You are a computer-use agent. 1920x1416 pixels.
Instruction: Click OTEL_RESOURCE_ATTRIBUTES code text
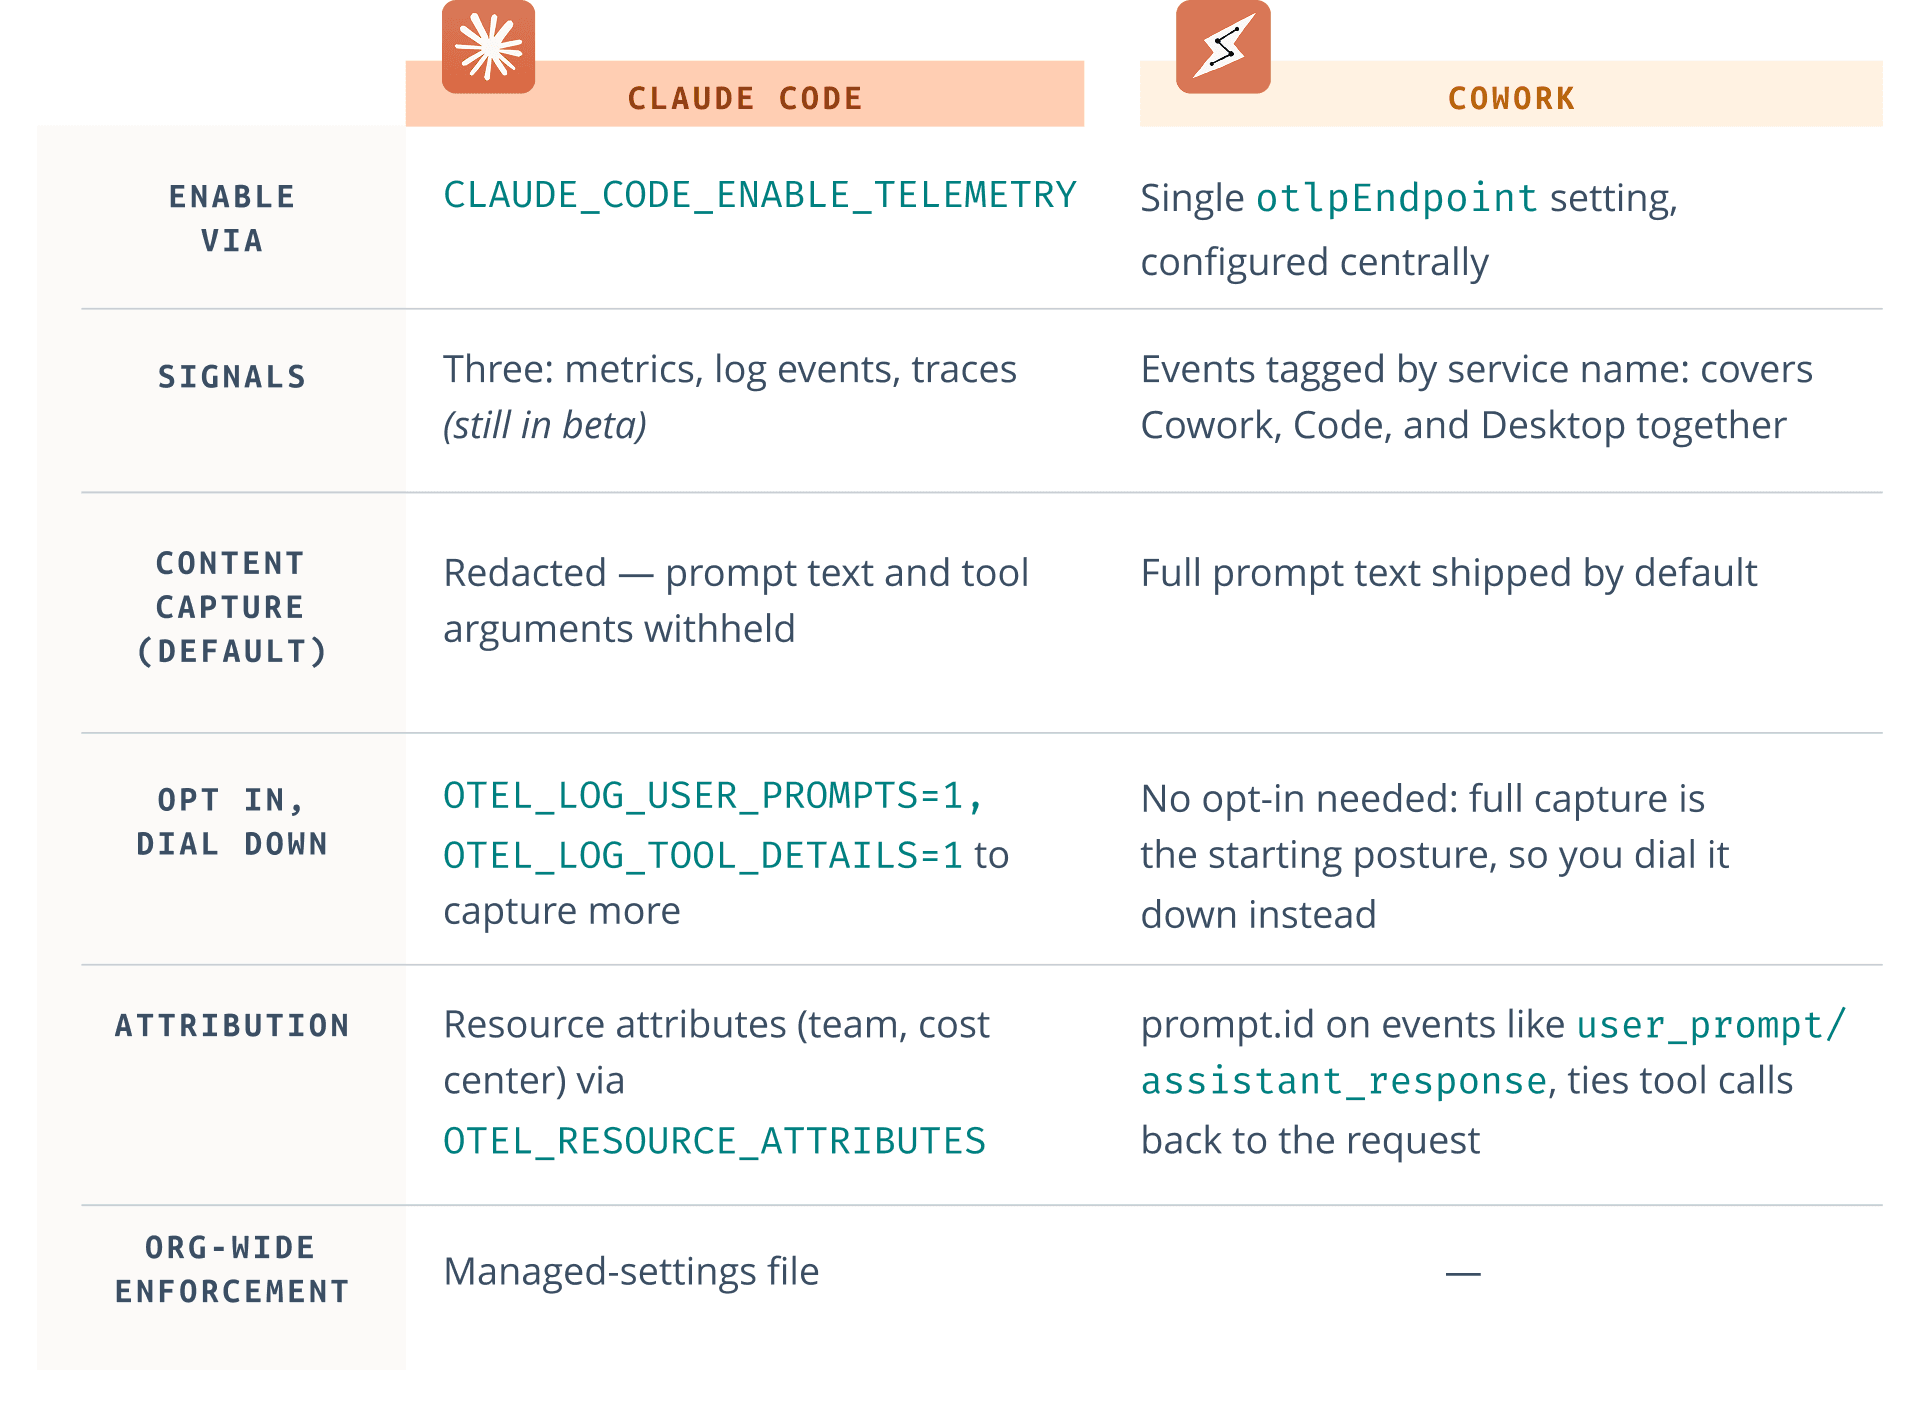point(714,1141)
